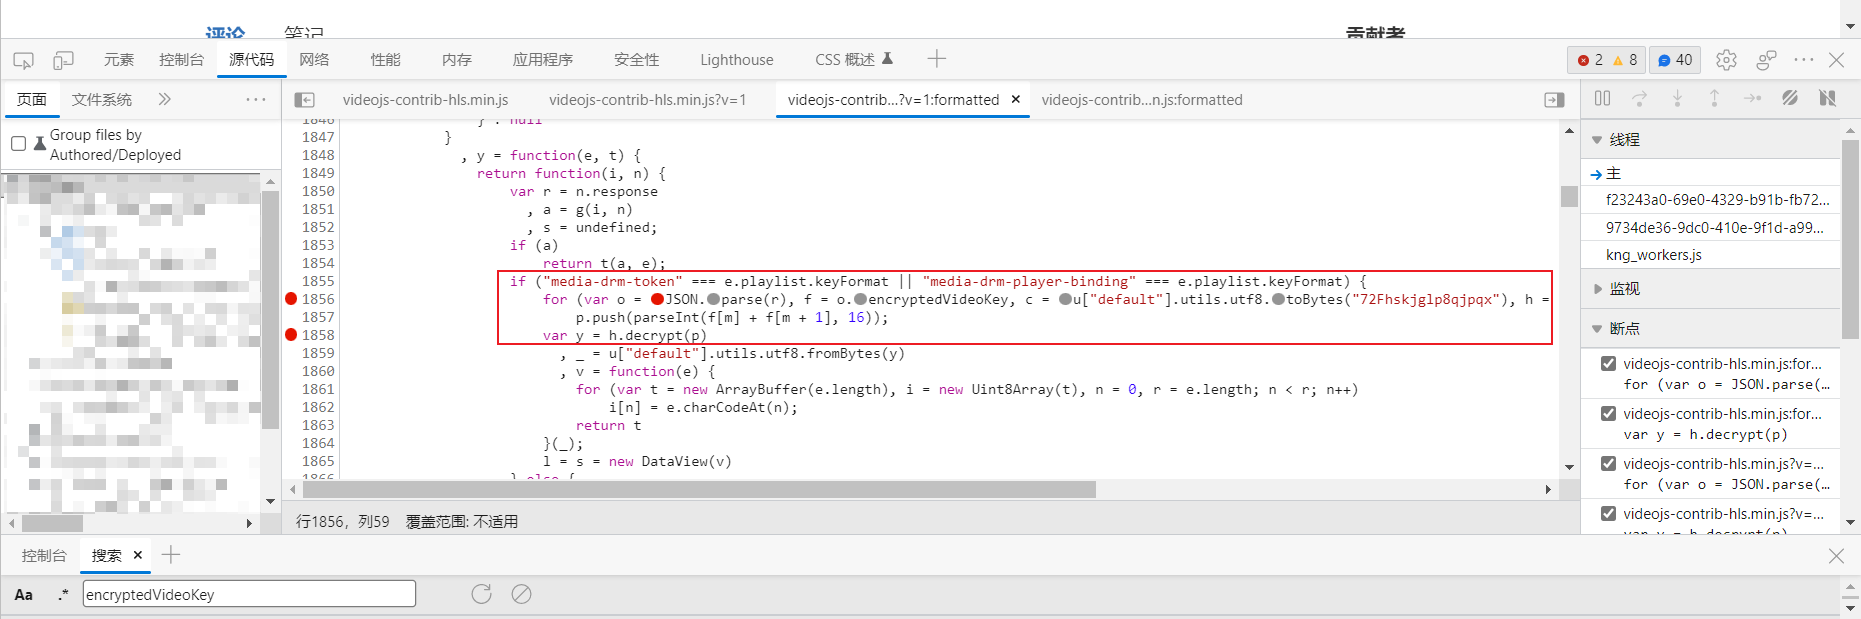
Task: Select the kng_workers.js thread
Action: pyautogui.click(x=1653, y=255)
